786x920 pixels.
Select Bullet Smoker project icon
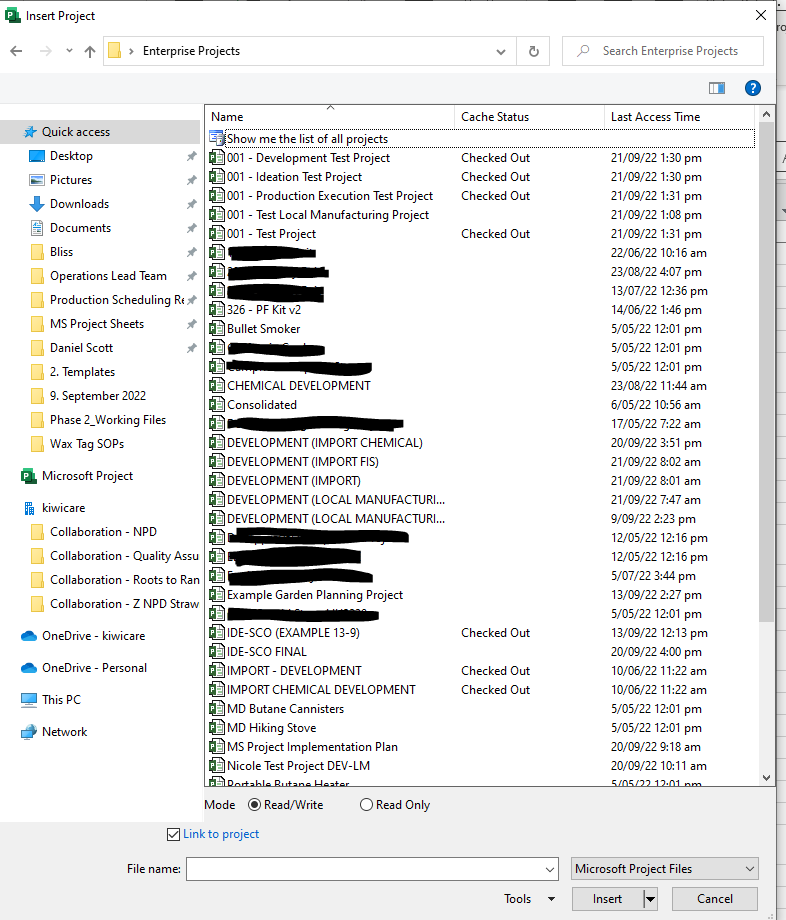(x=216, y=329)
